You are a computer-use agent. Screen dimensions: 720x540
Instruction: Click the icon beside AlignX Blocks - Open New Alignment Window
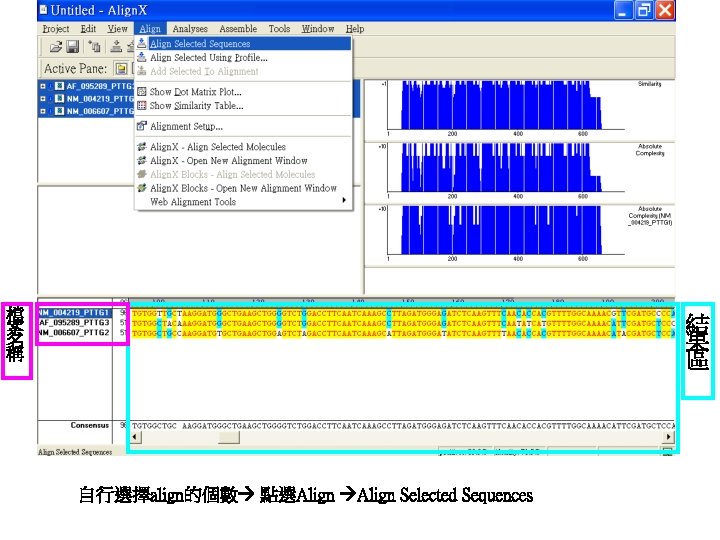142,188
